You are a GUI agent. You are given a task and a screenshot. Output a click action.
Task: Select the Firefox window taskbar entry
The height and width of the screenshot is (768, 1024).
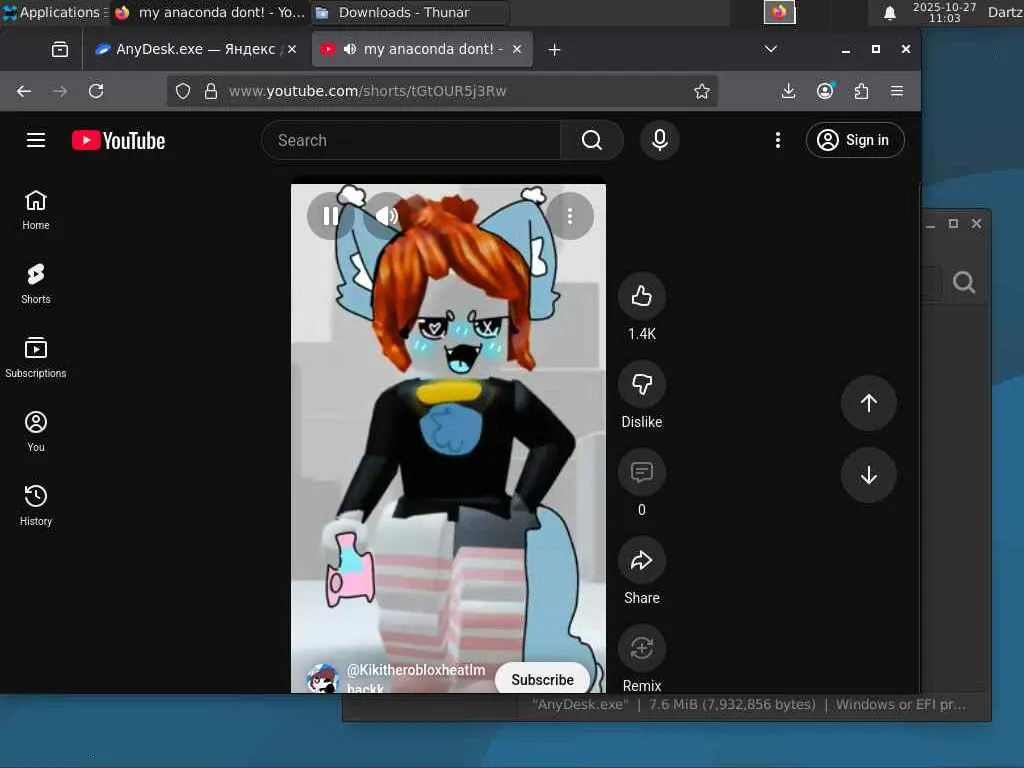click(x=209, y=12)
